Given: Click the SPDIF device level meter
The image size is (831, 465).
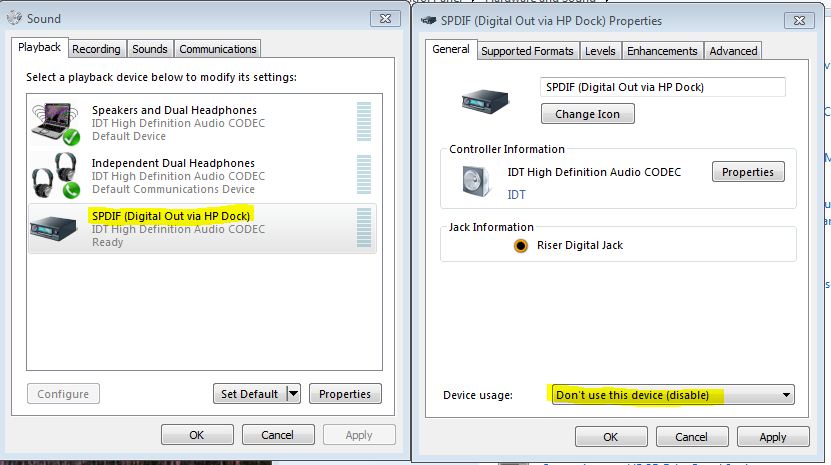Looking at the screenshot, I should click(x=364, y=227).
